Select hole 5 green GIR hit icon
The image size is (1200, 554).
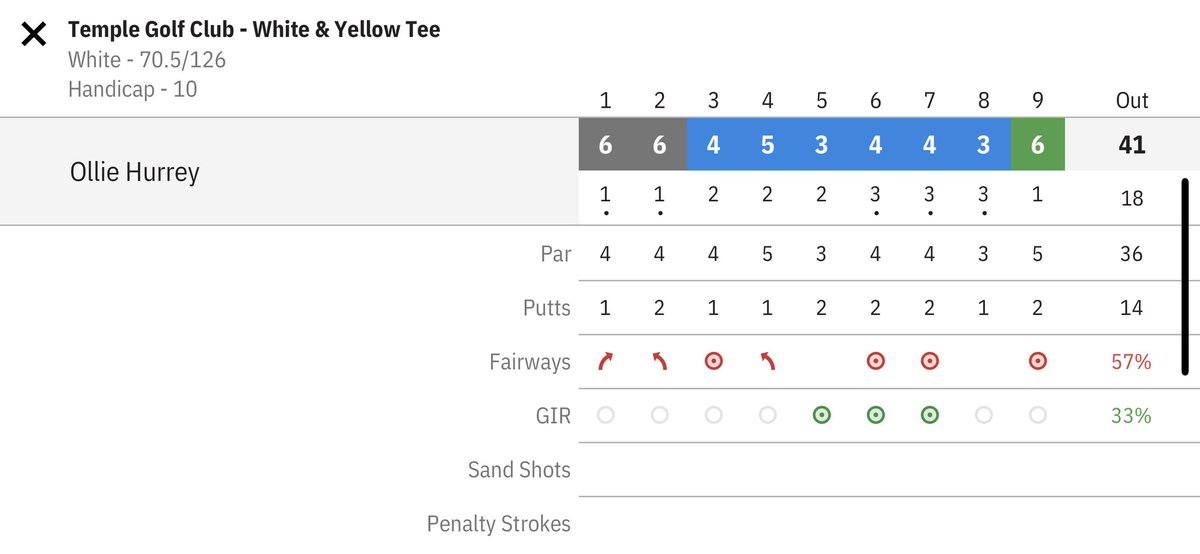[x=821, y=415]
